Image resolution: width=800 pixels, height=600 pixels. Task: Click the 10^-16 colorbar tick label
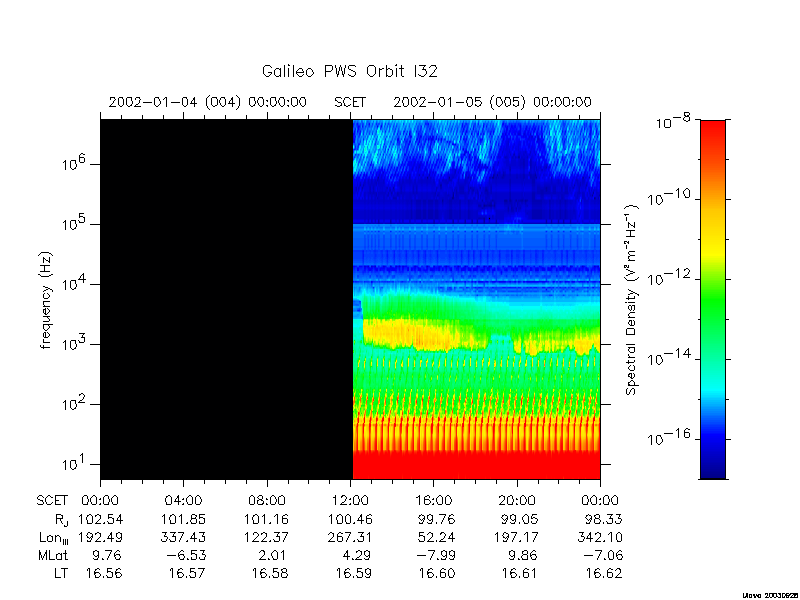point(668,437)
